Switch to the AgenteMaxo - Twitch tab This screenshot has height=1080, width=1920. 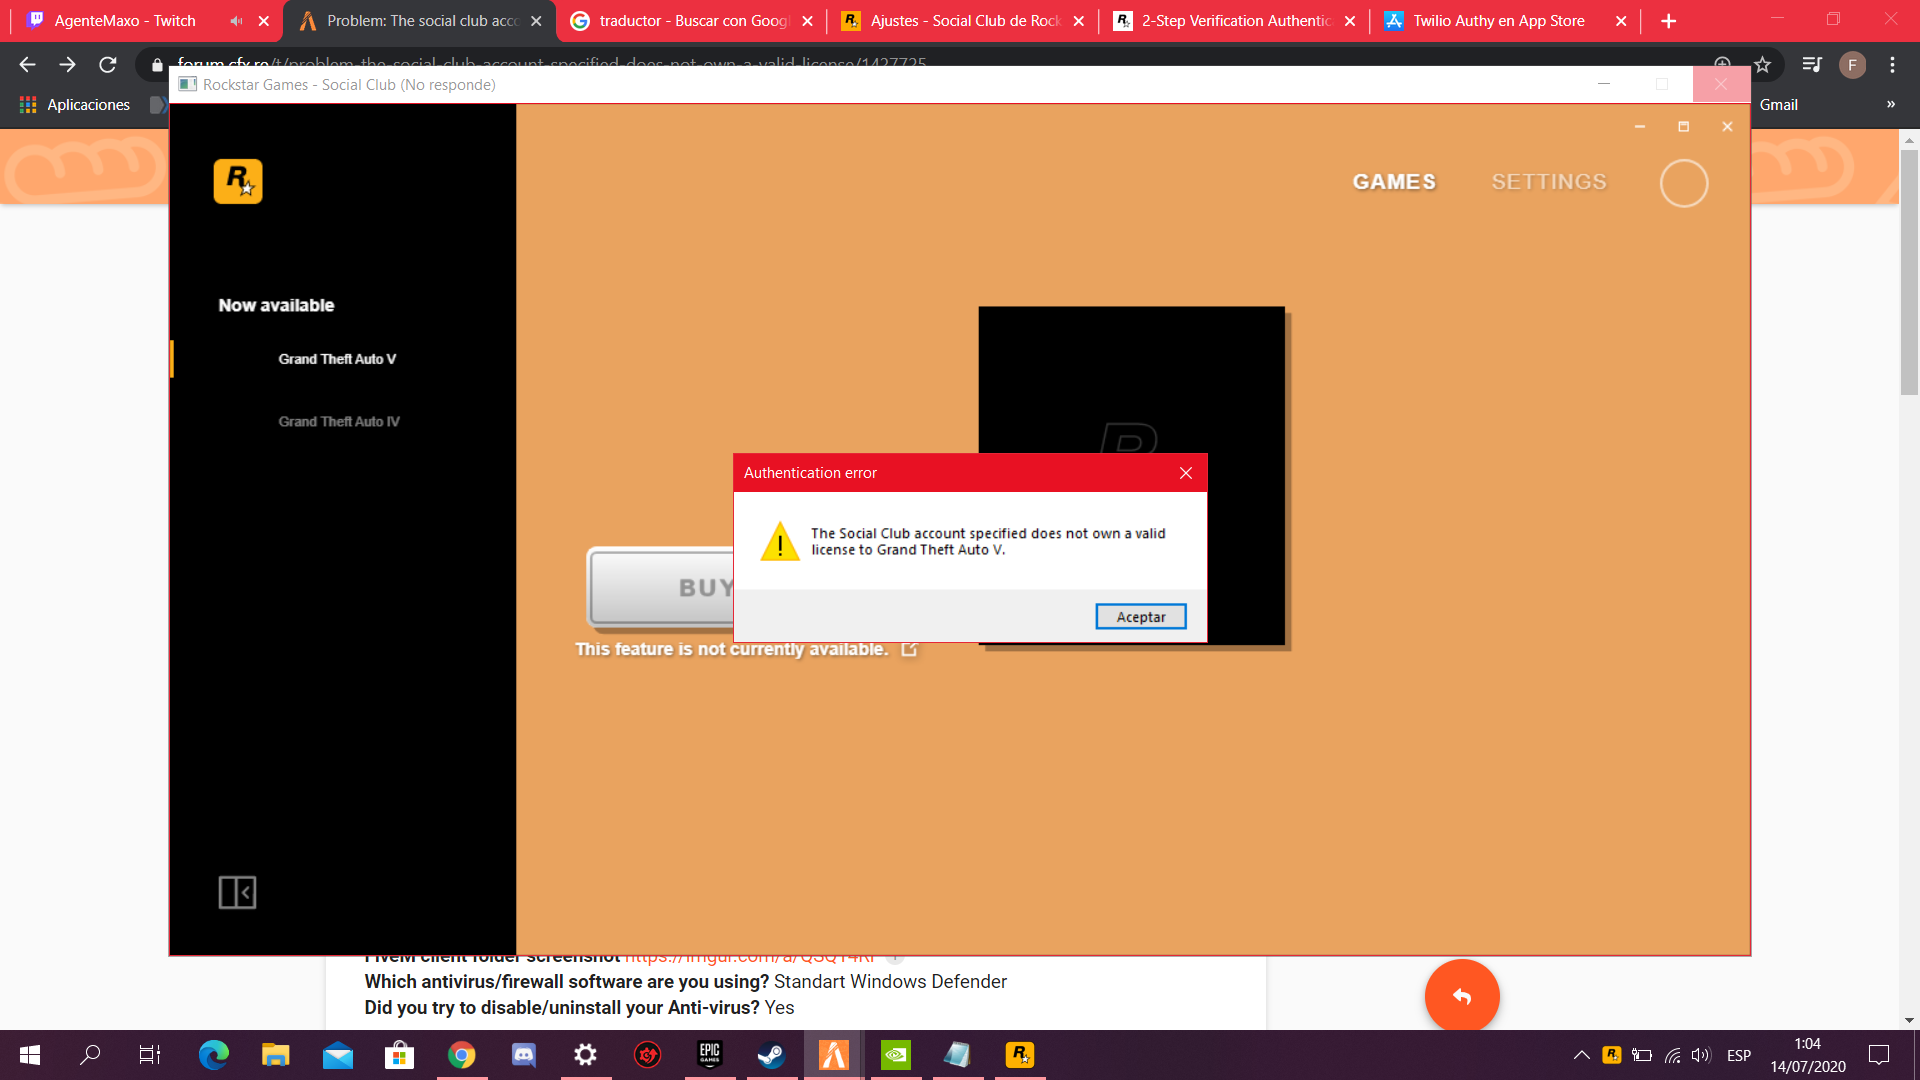click(x=125, y=21)
